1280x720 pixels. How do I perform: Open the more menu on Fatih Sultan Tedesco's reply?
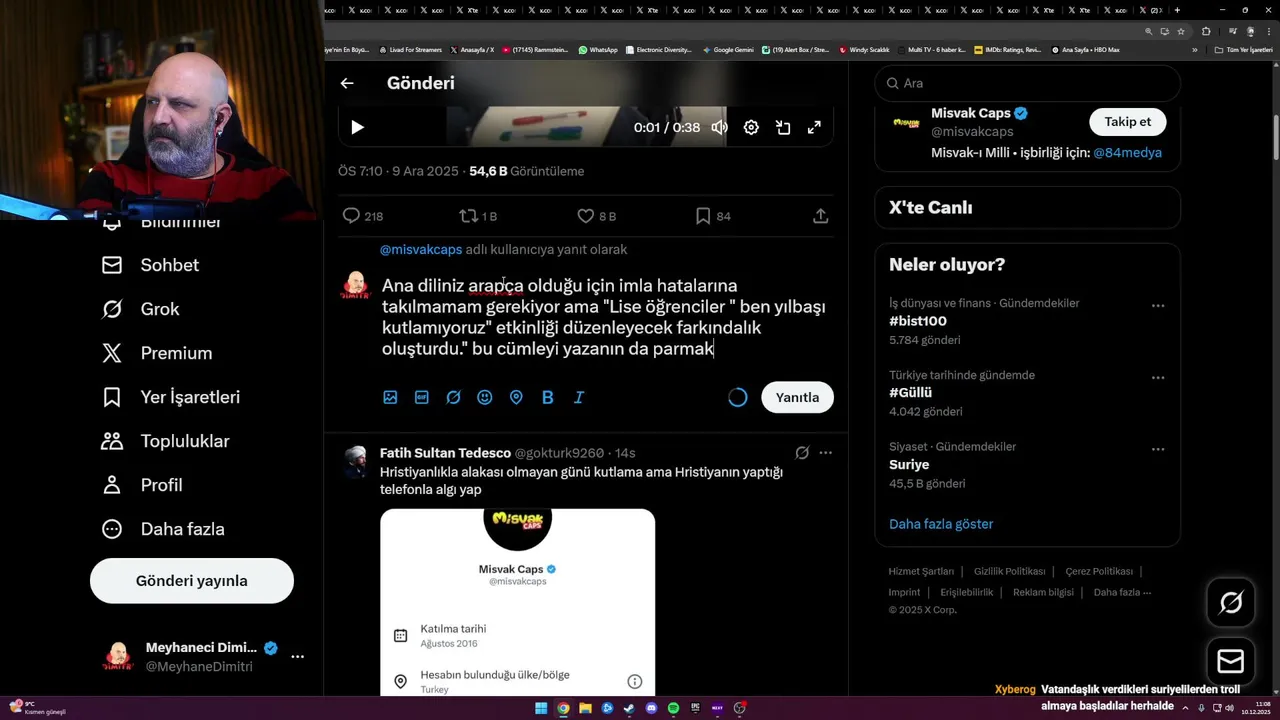825,453
